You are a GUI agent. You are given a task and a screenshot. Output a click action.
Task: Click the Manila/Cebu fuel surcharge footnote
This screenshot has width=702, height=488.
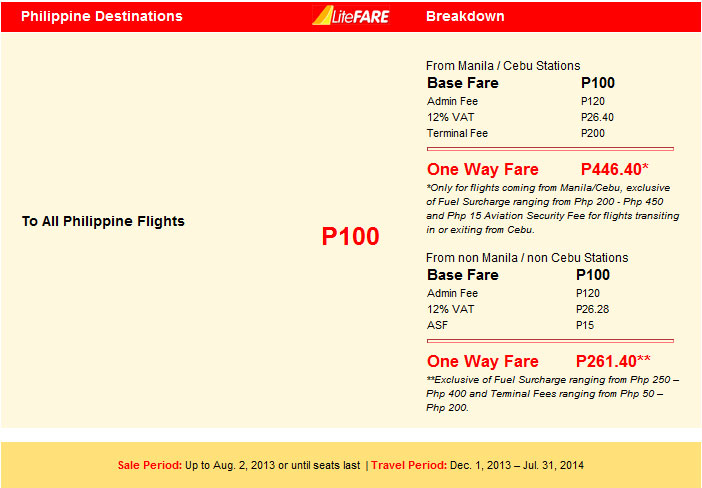(x=552, y=209)
